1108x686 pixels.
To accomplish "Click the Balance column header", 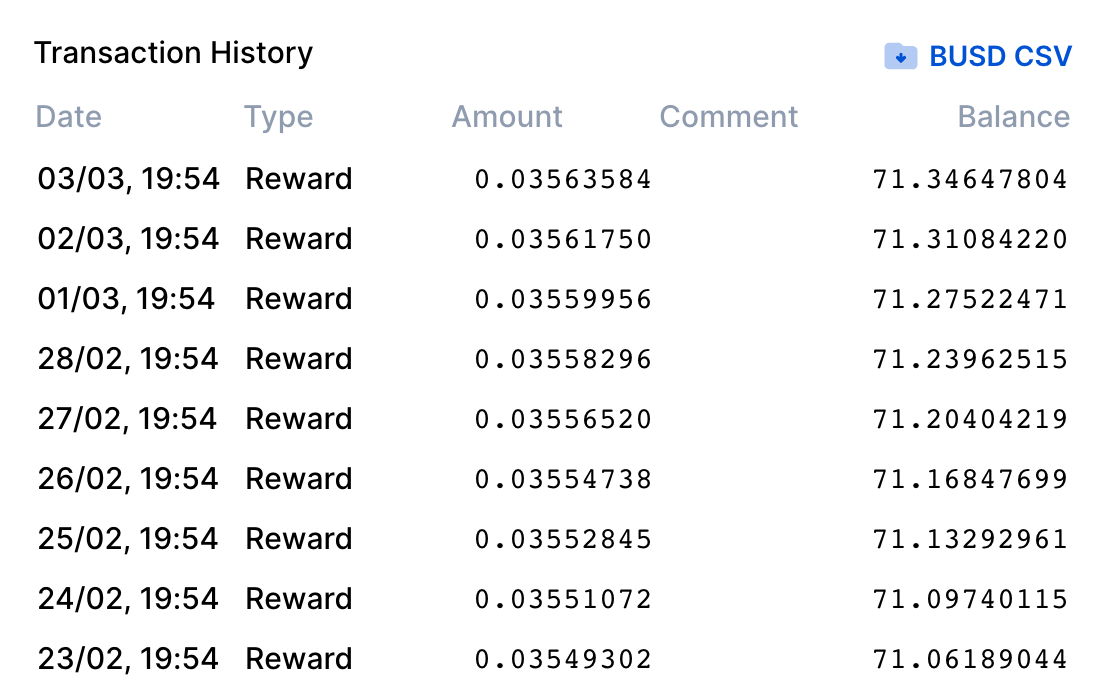I will click(1013, 117).
